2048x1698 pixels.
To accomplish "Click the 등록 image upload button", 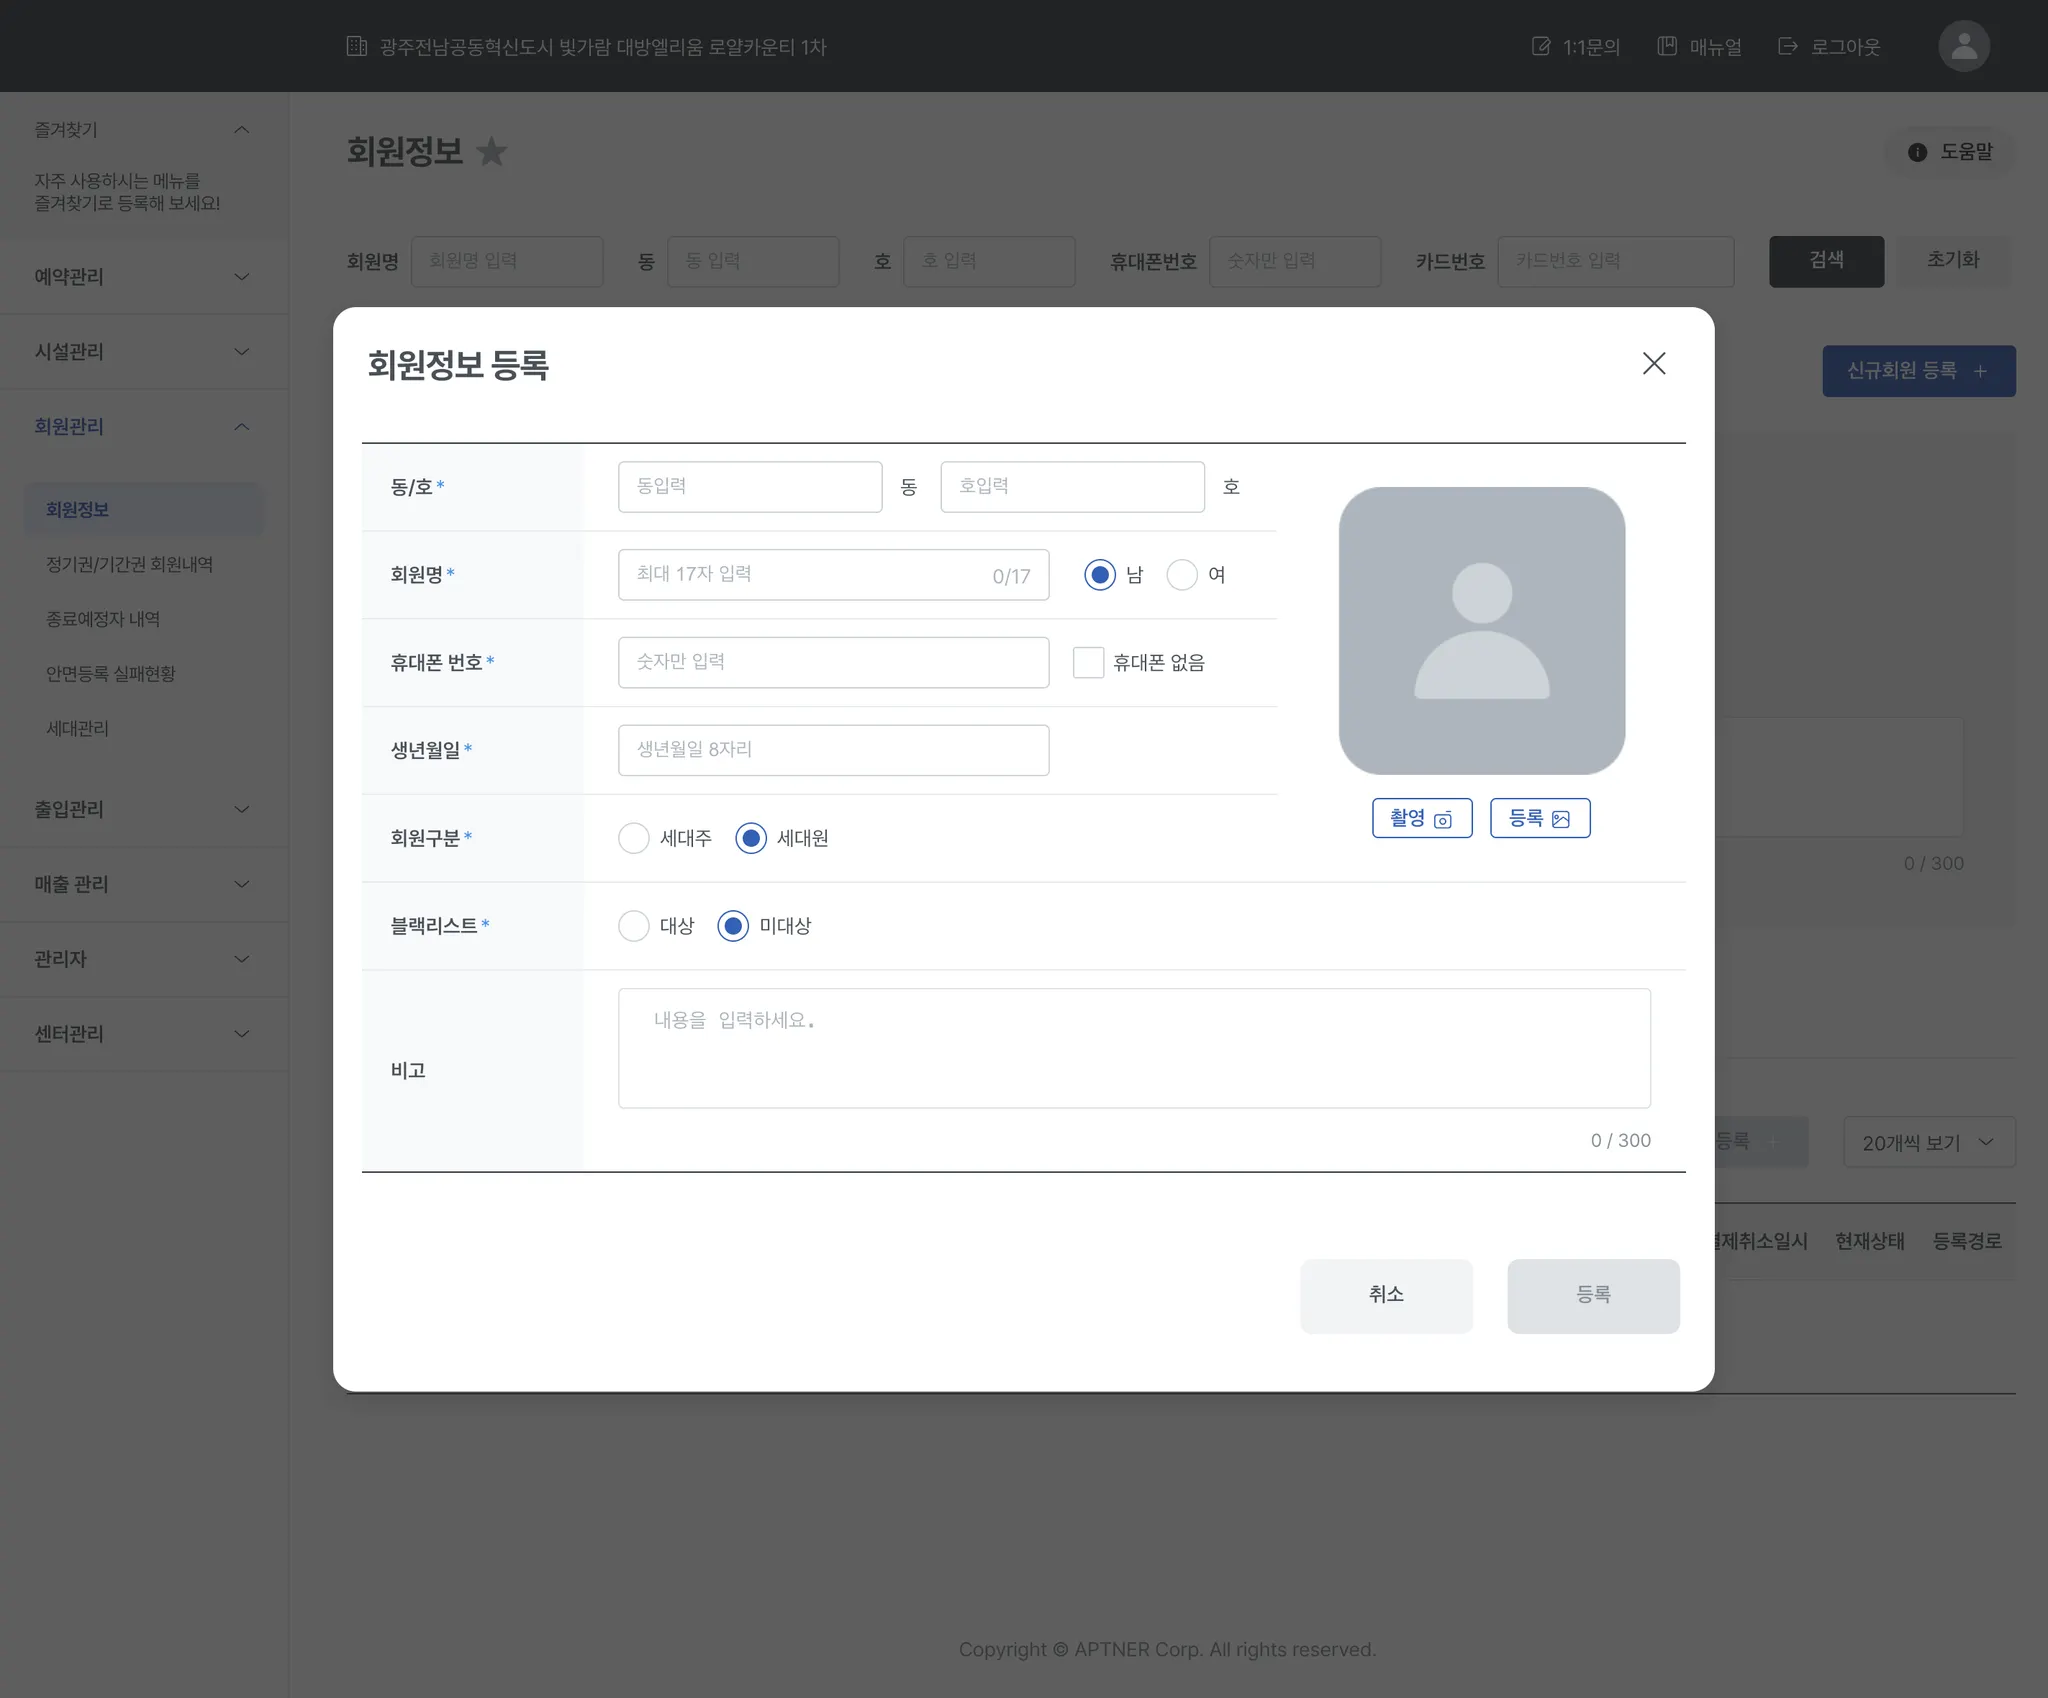I will 1539,818.
